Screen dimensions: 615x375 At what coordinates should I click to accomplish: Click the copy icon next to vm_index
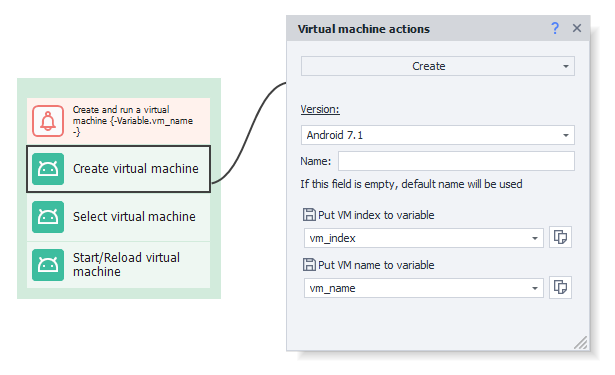coord(560,237)
